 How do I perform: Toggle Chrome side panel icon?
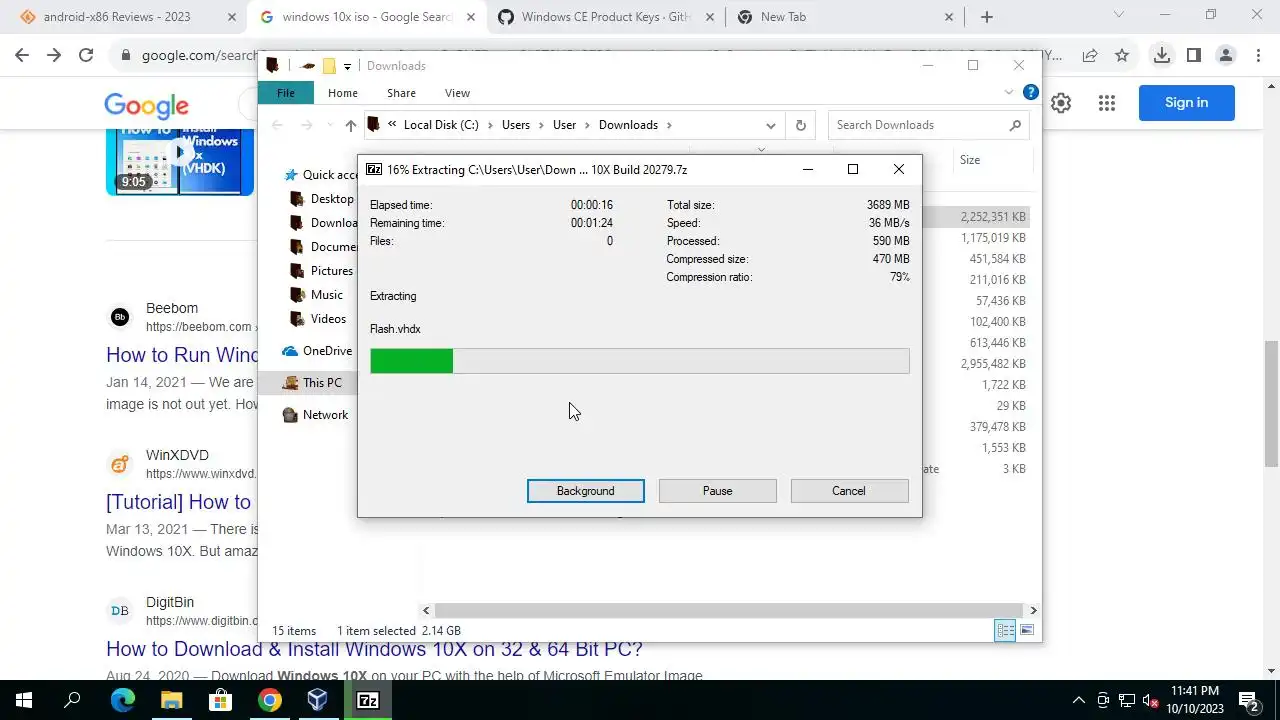tap(1194, 56)
